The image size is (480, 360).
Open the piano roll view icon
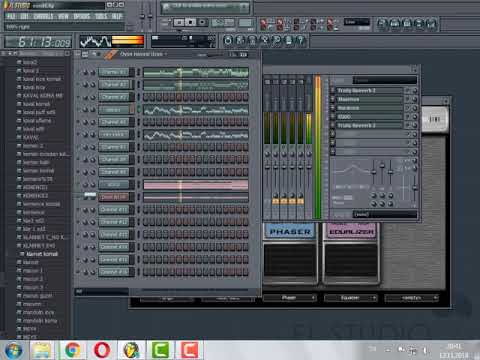pos(407,23)
